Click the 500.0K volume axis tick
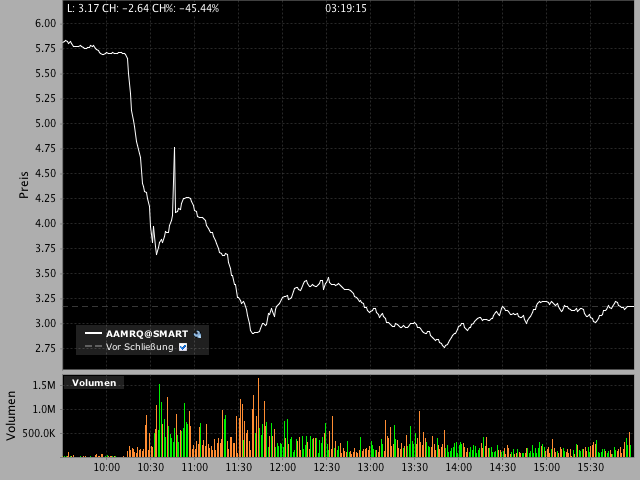Image resolution: width=640 pixels, height=480 pixels. click(x=38, y=433)
